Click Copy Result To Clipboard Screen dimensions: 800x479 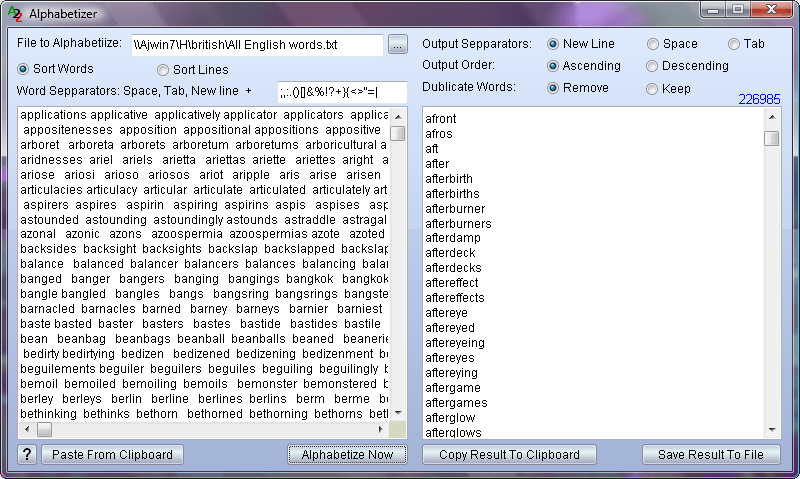[509, 454]
